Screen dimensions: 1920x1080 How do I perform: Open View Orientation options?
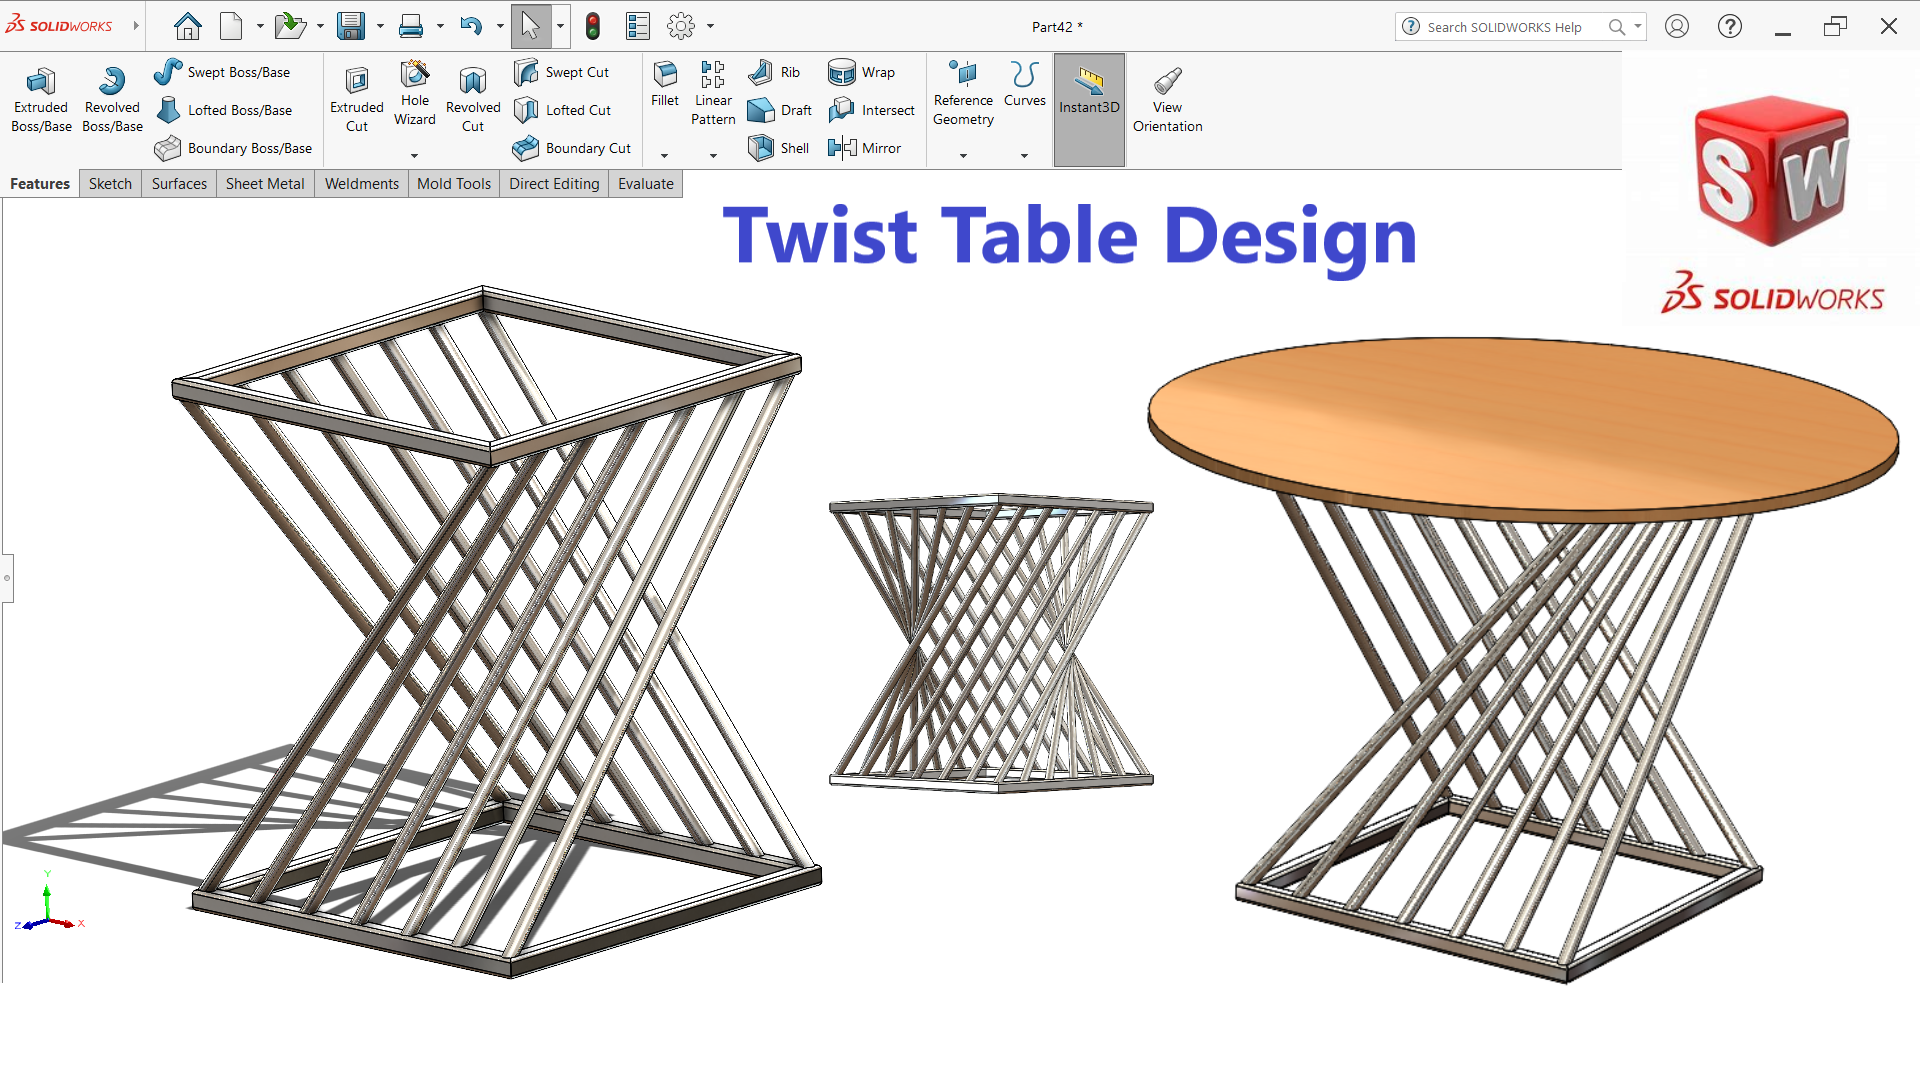click(1167, 100)
